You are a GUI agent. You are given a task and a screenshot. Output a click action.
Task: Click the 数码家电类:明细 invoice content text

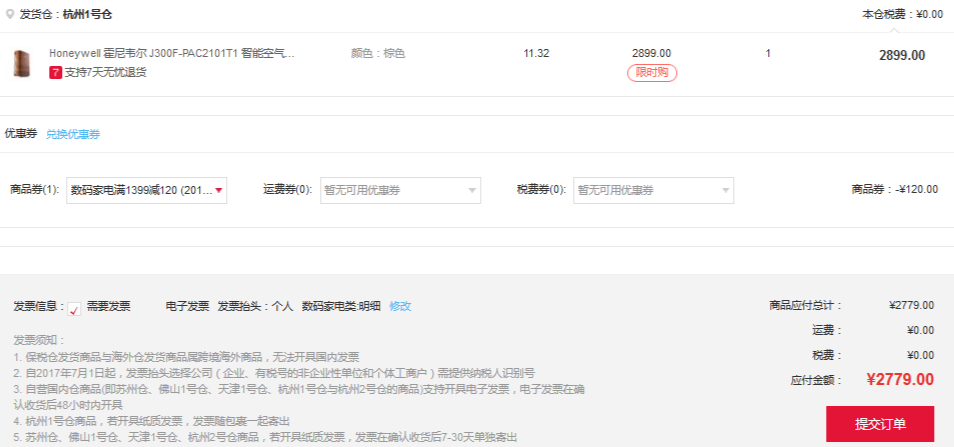pos(341,307)
